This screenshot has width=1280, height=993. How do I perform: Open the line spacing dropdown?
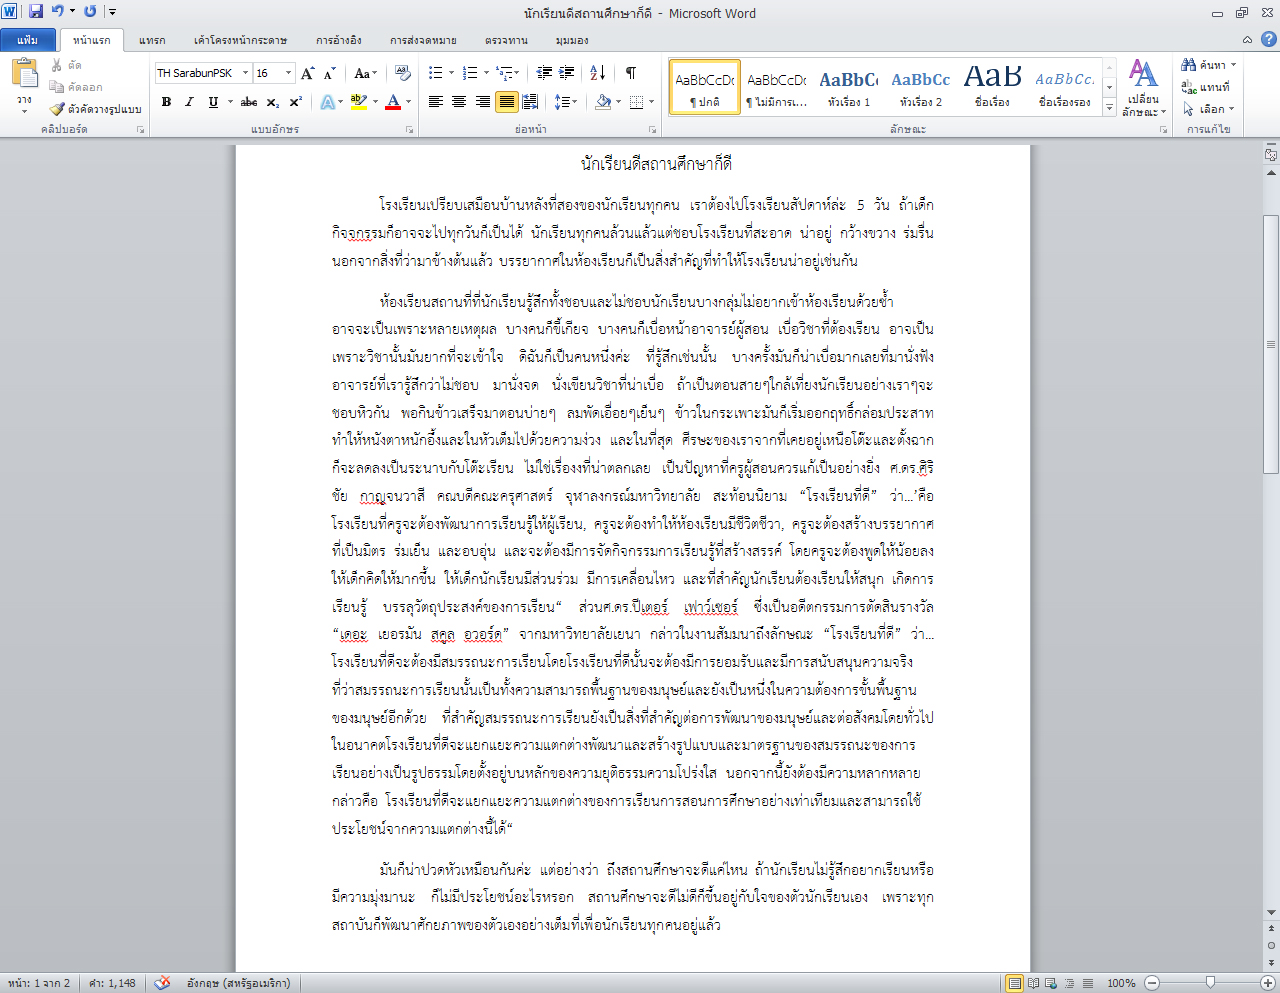(x=566, y=102)
